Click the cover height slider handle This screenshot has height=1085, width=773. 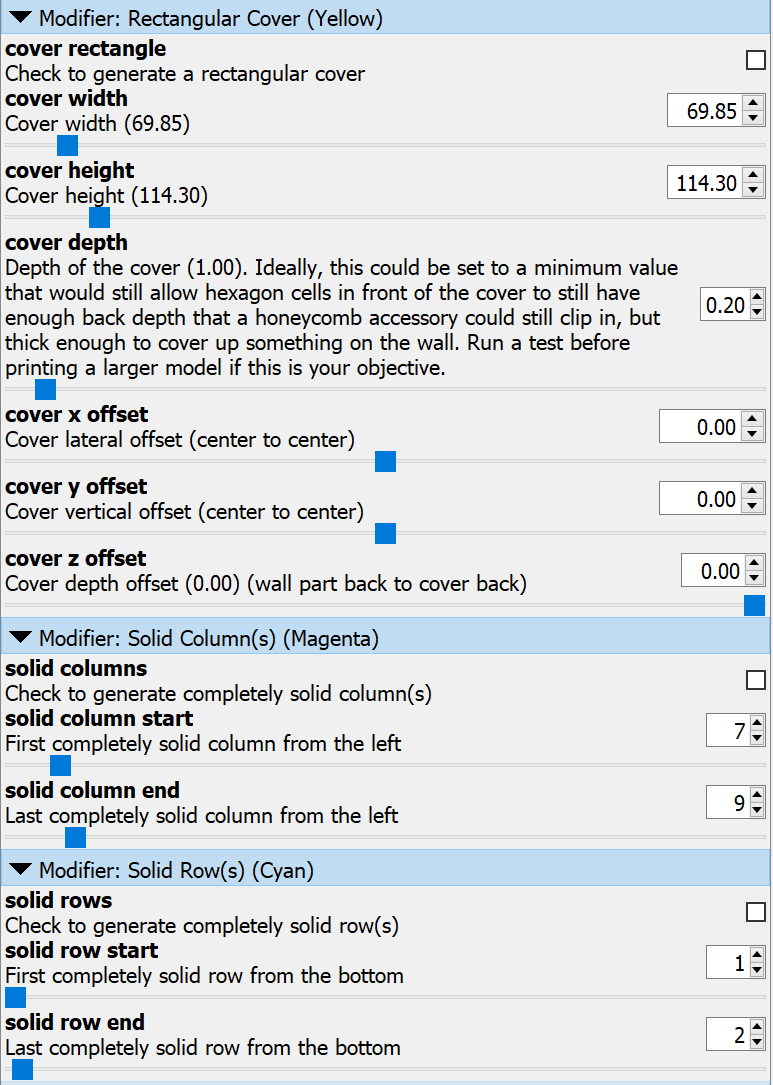pyautogui.click(x=99, y=217)
